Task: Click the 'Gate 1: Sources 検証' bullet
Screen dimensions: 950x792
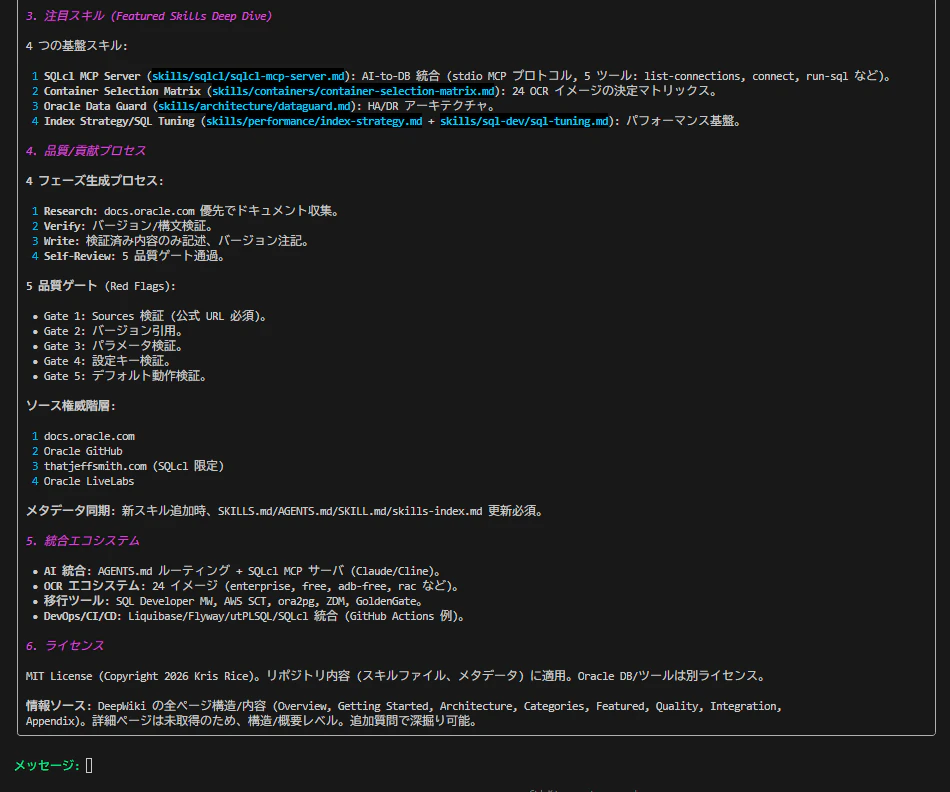Action: click(x=151, y=316)
